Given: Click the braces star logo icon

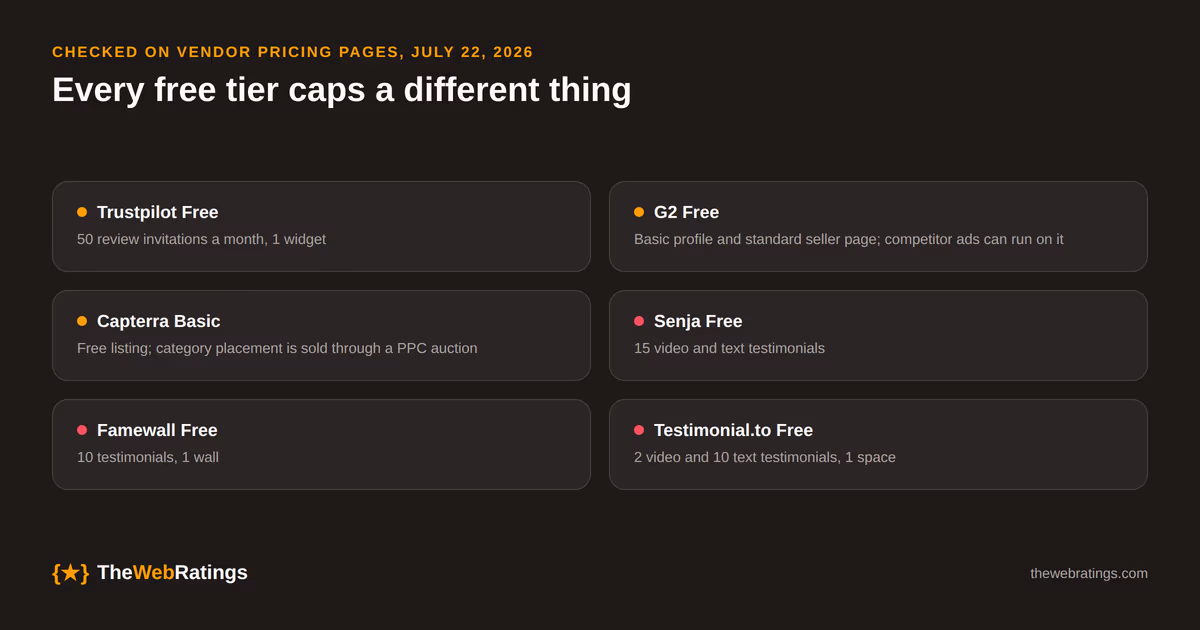Looking at the screenshot, I should (70, 573).
